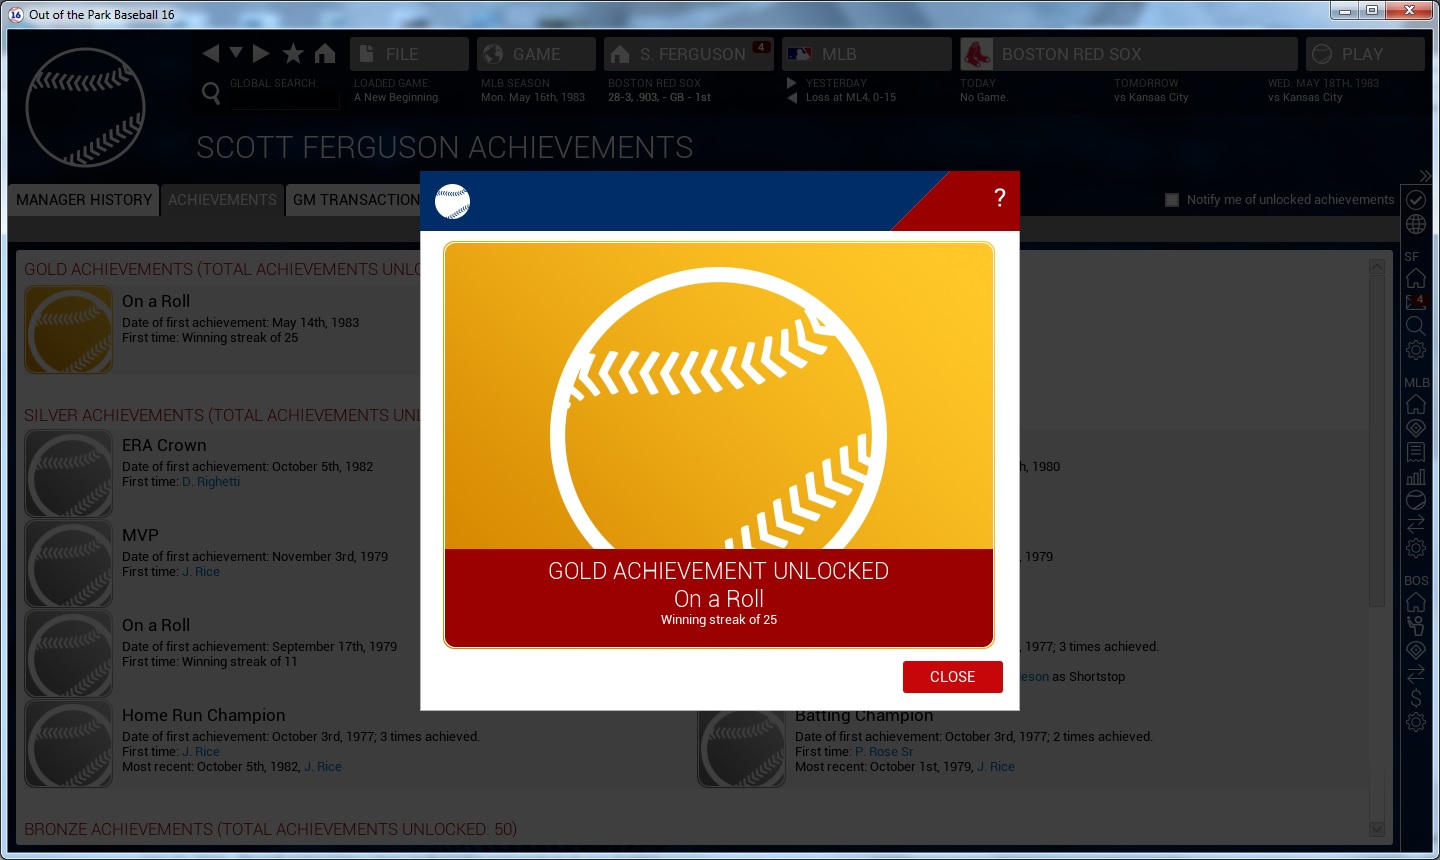Open the MLB news page icon
1440x860 pixels.
pyautogui.click(x=1416, y=452)
